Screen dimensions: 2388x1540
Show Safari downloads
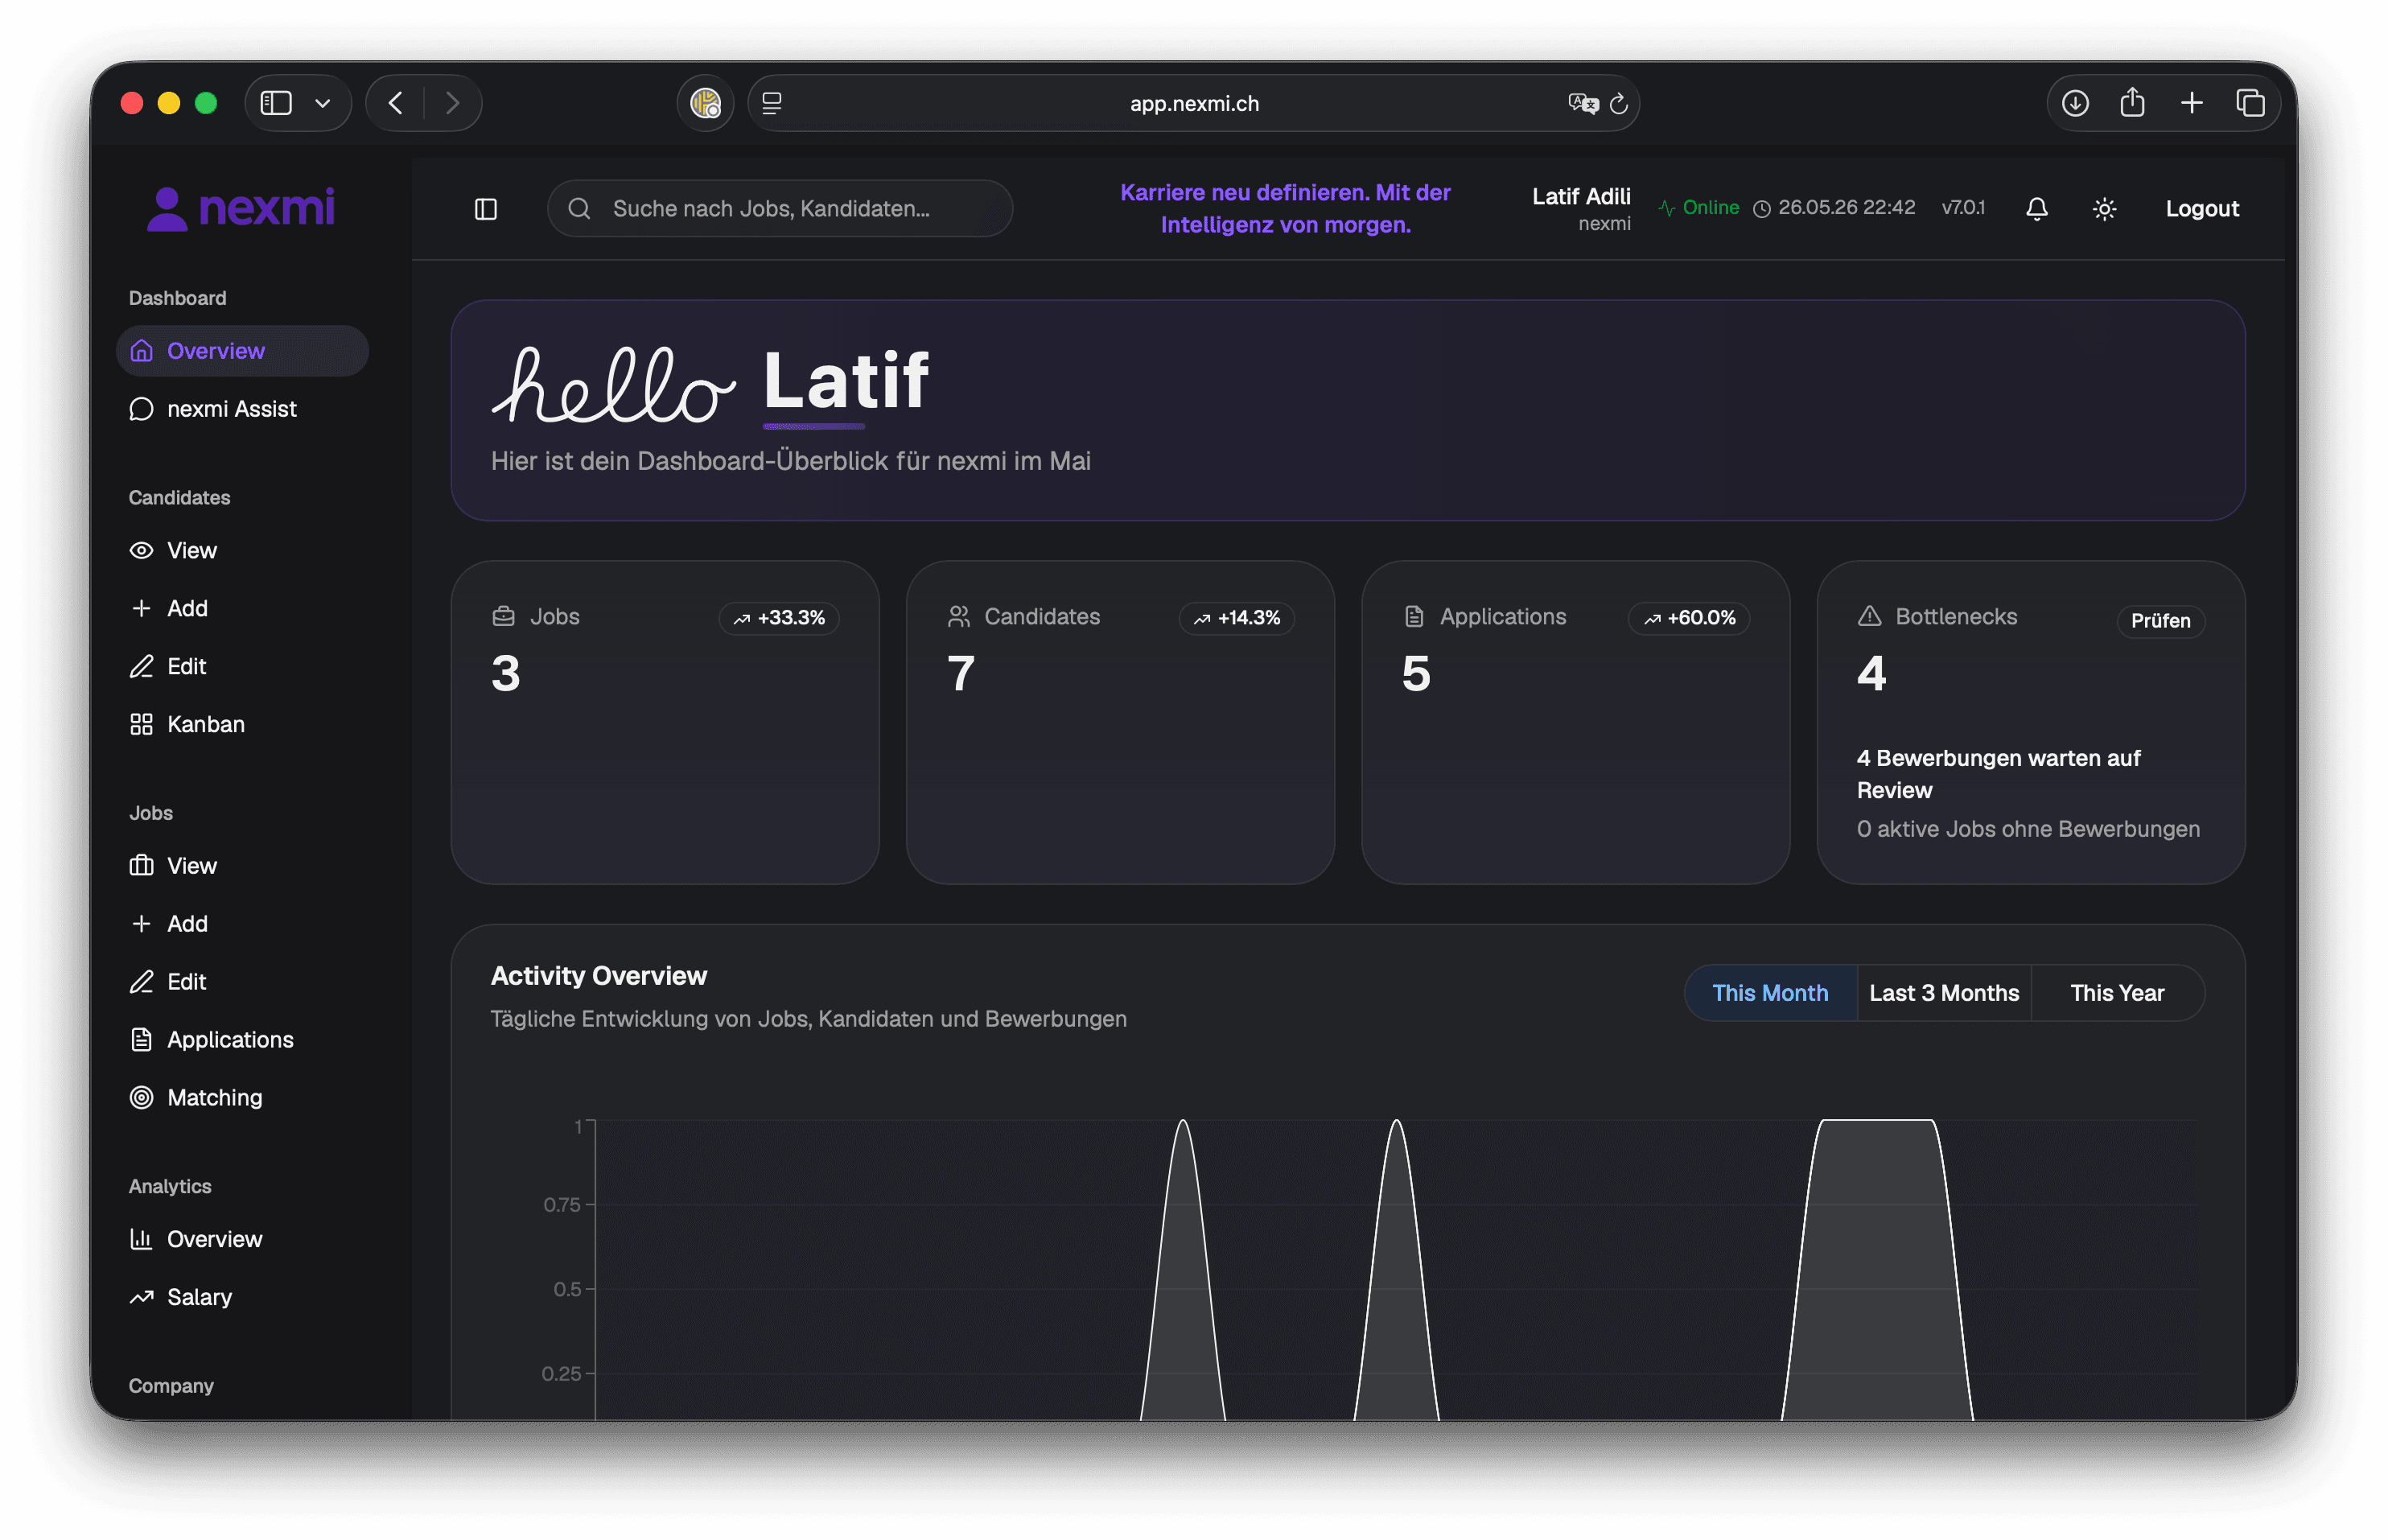[x=2075, y=103]
